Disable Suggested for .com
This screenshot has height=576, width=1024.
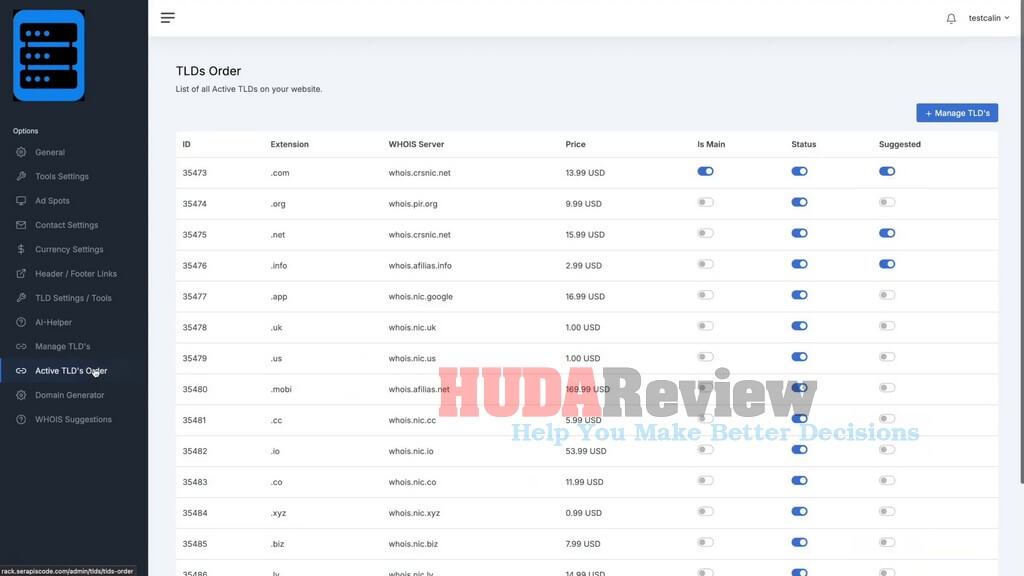(x=887, y=172)
